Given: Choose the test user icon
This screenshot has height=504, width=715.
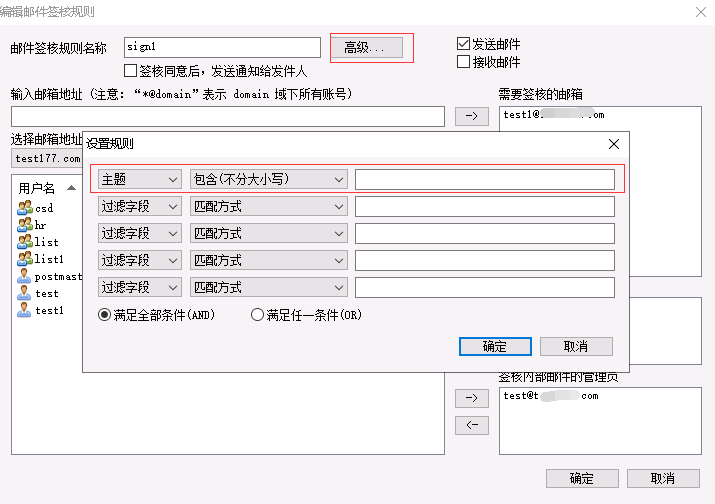Looking at the screenshot, I should 25,293.
